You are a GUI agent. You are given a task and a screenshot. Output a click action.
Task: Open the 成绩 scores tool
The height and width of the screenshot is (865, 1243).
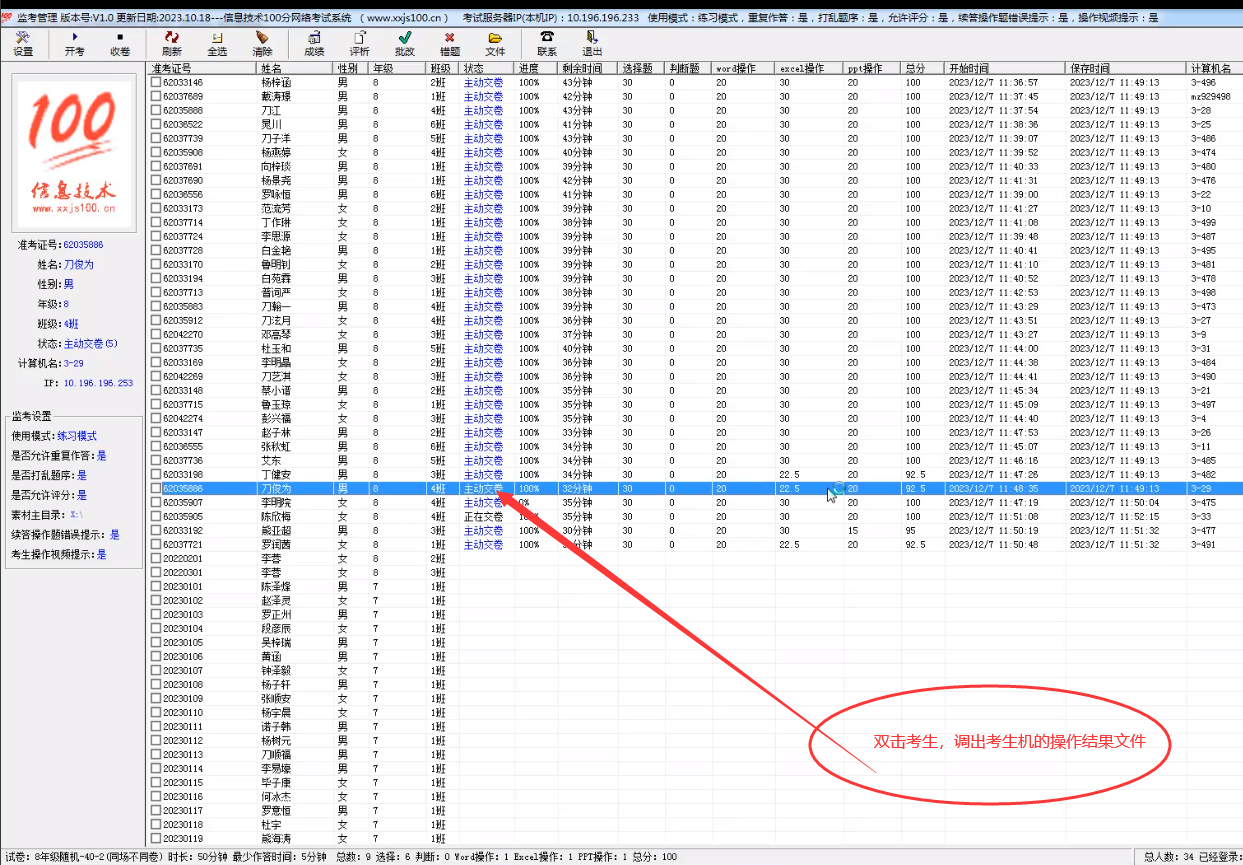[x=314, y=43]
